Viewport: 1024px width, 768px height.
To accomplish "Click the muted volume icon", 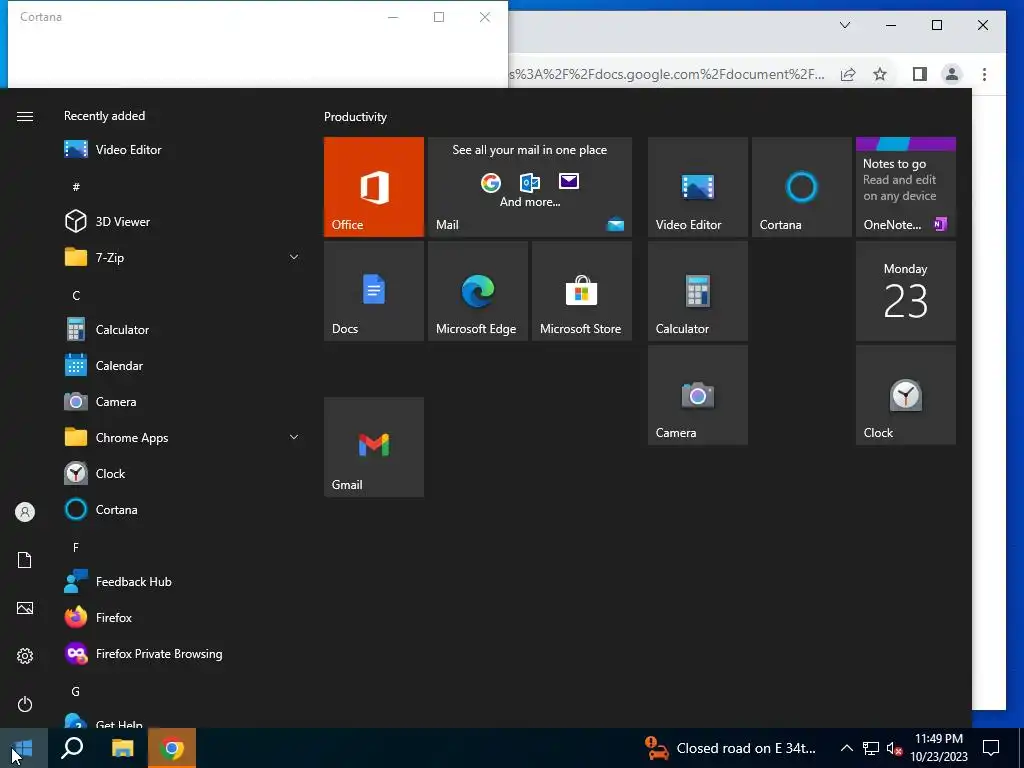I will coord(894,749).
